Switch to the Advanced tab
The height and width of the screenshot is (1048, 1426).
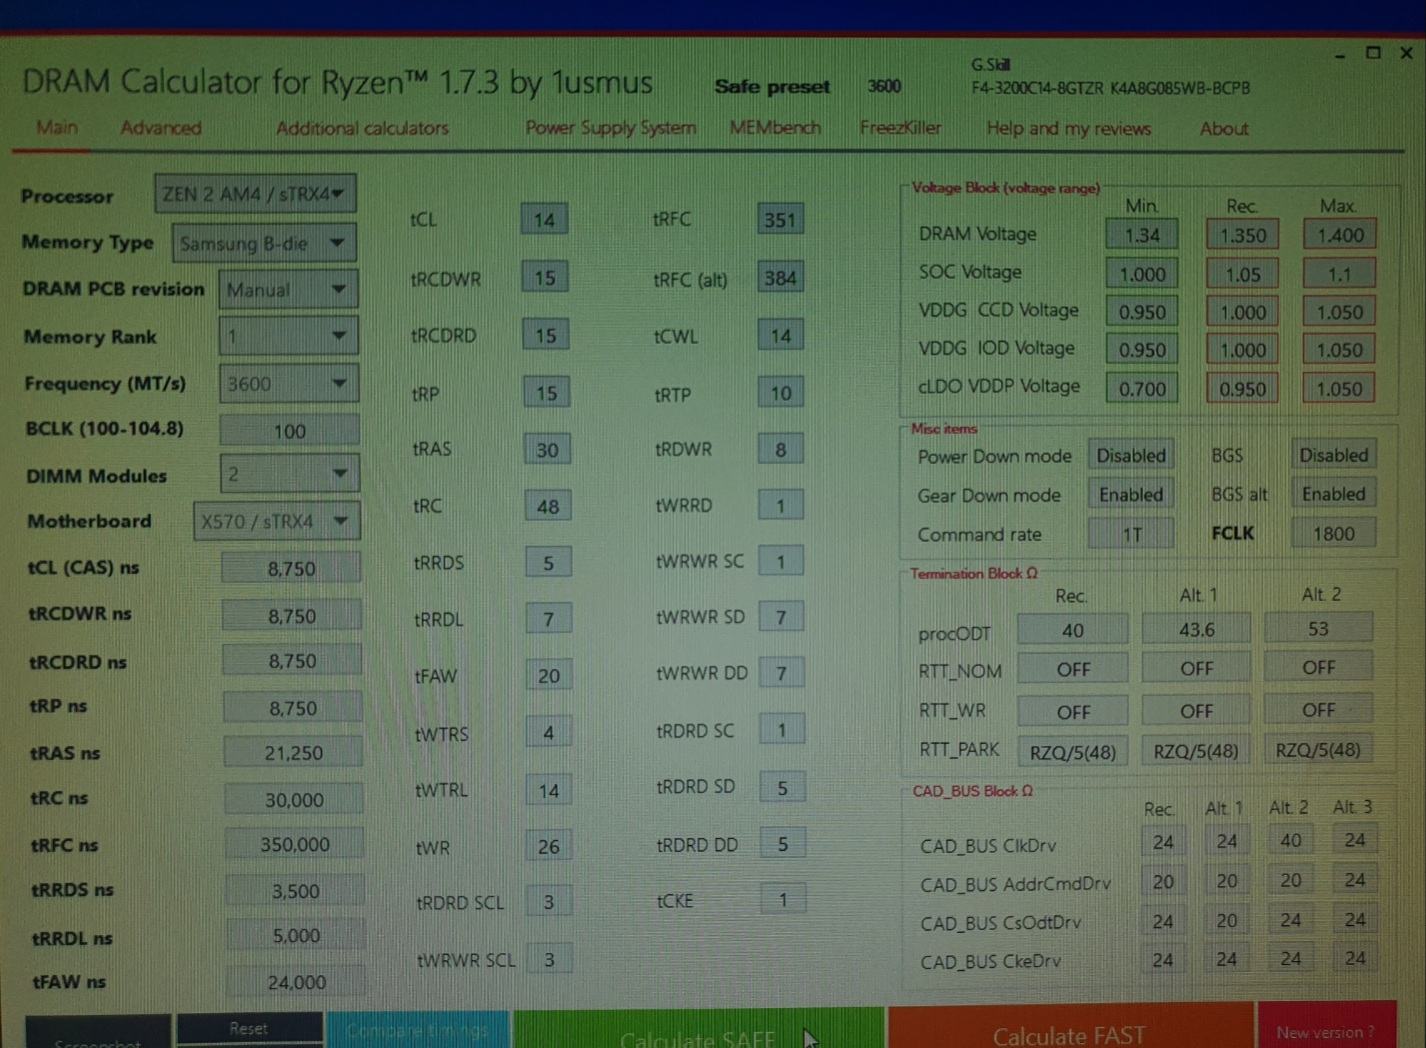[x=161, y=128]
